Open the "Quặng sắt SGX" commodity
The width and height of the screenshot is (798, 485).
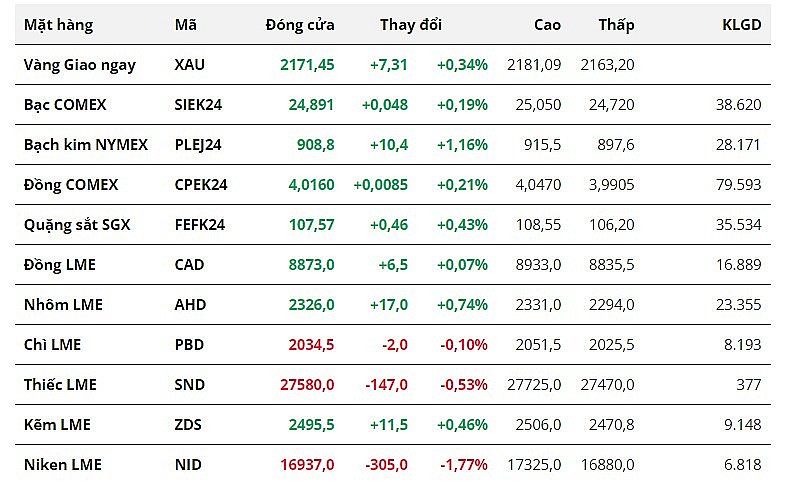pos(77,225)
